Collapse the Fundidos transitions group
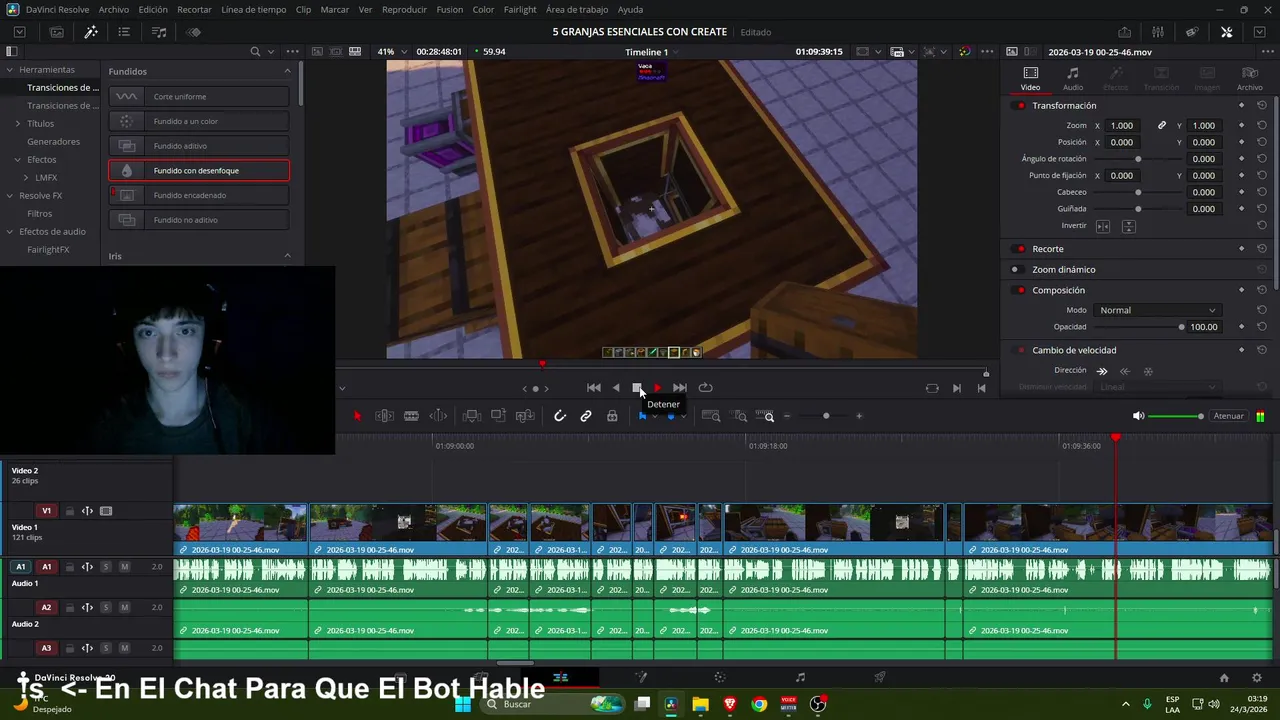1280x720 pixels. [287, 71]
